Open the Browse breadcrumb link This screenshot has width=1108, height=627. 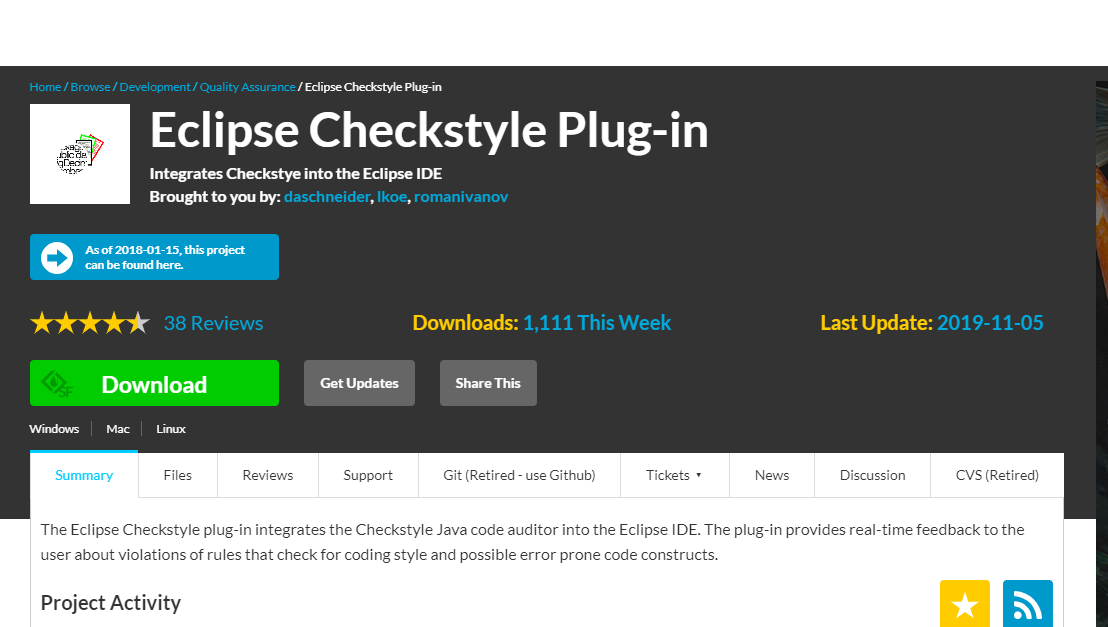[90, 87]
